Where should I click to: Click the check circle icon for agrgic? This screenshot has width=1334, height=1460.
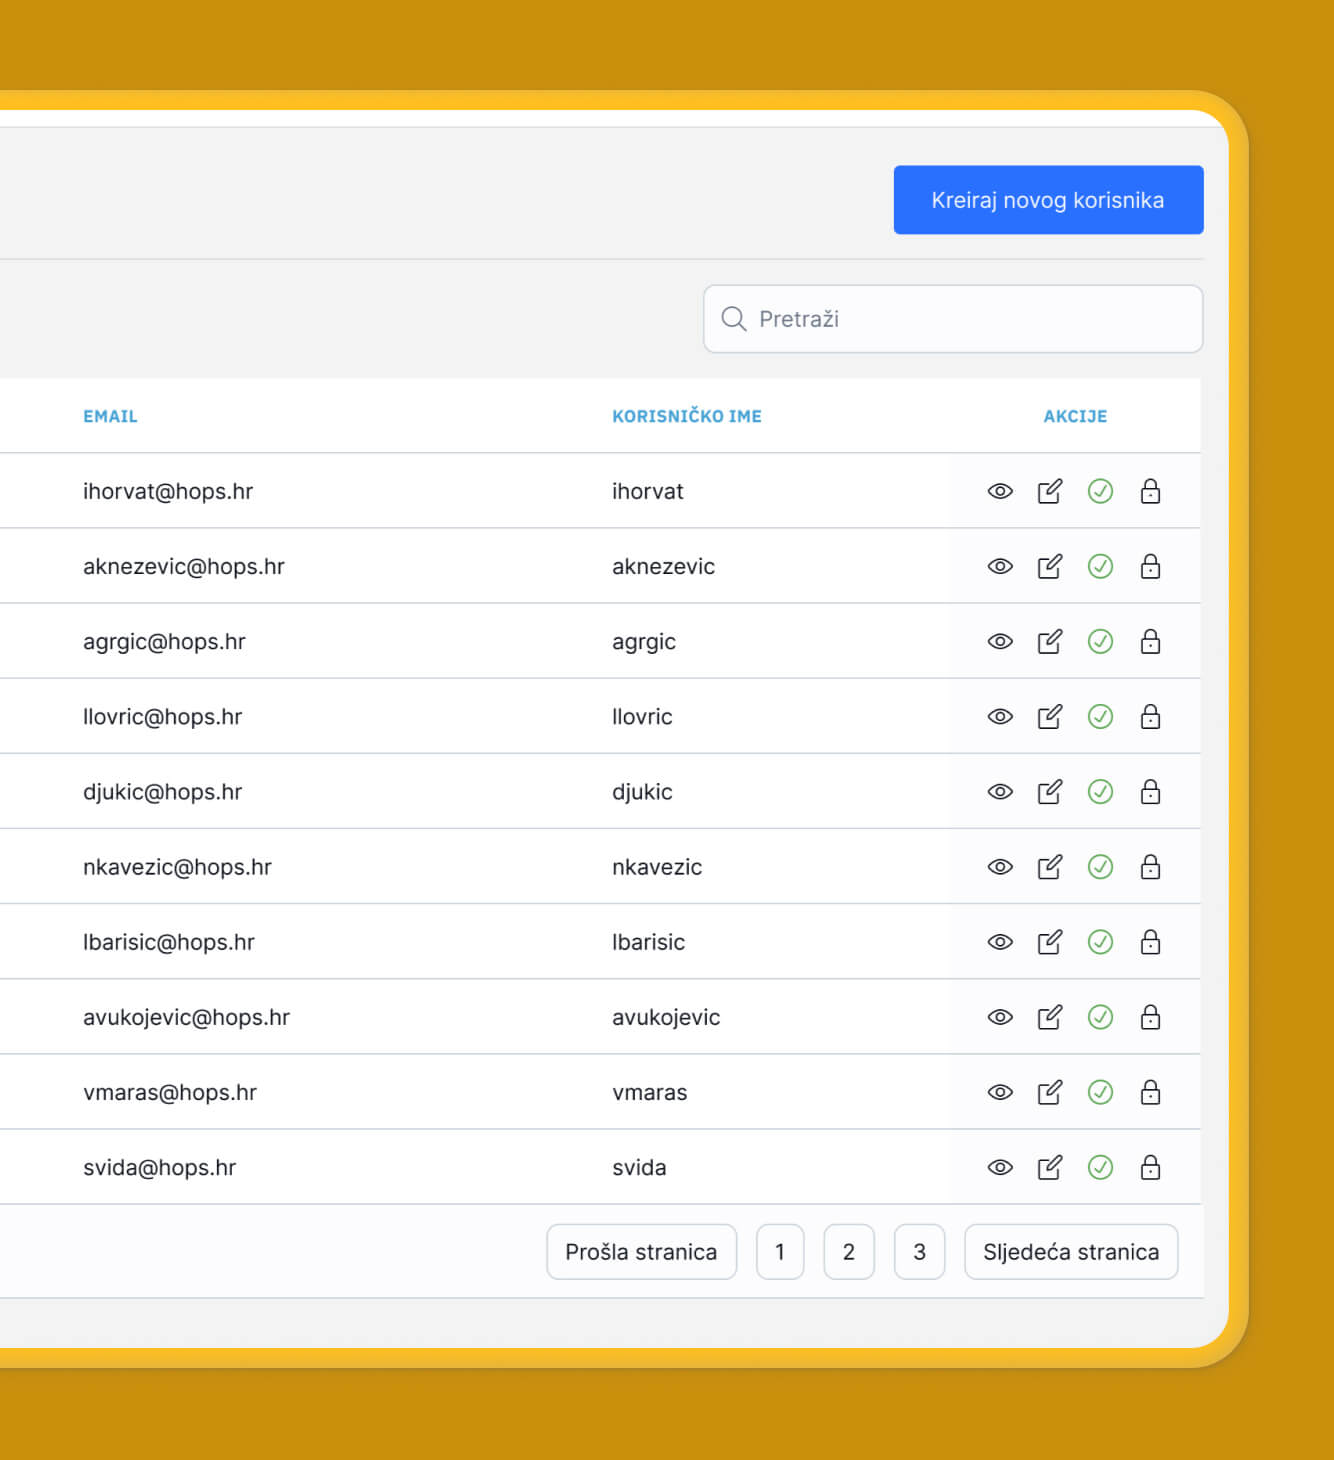pyautogui.click(x=1100, y=641)
